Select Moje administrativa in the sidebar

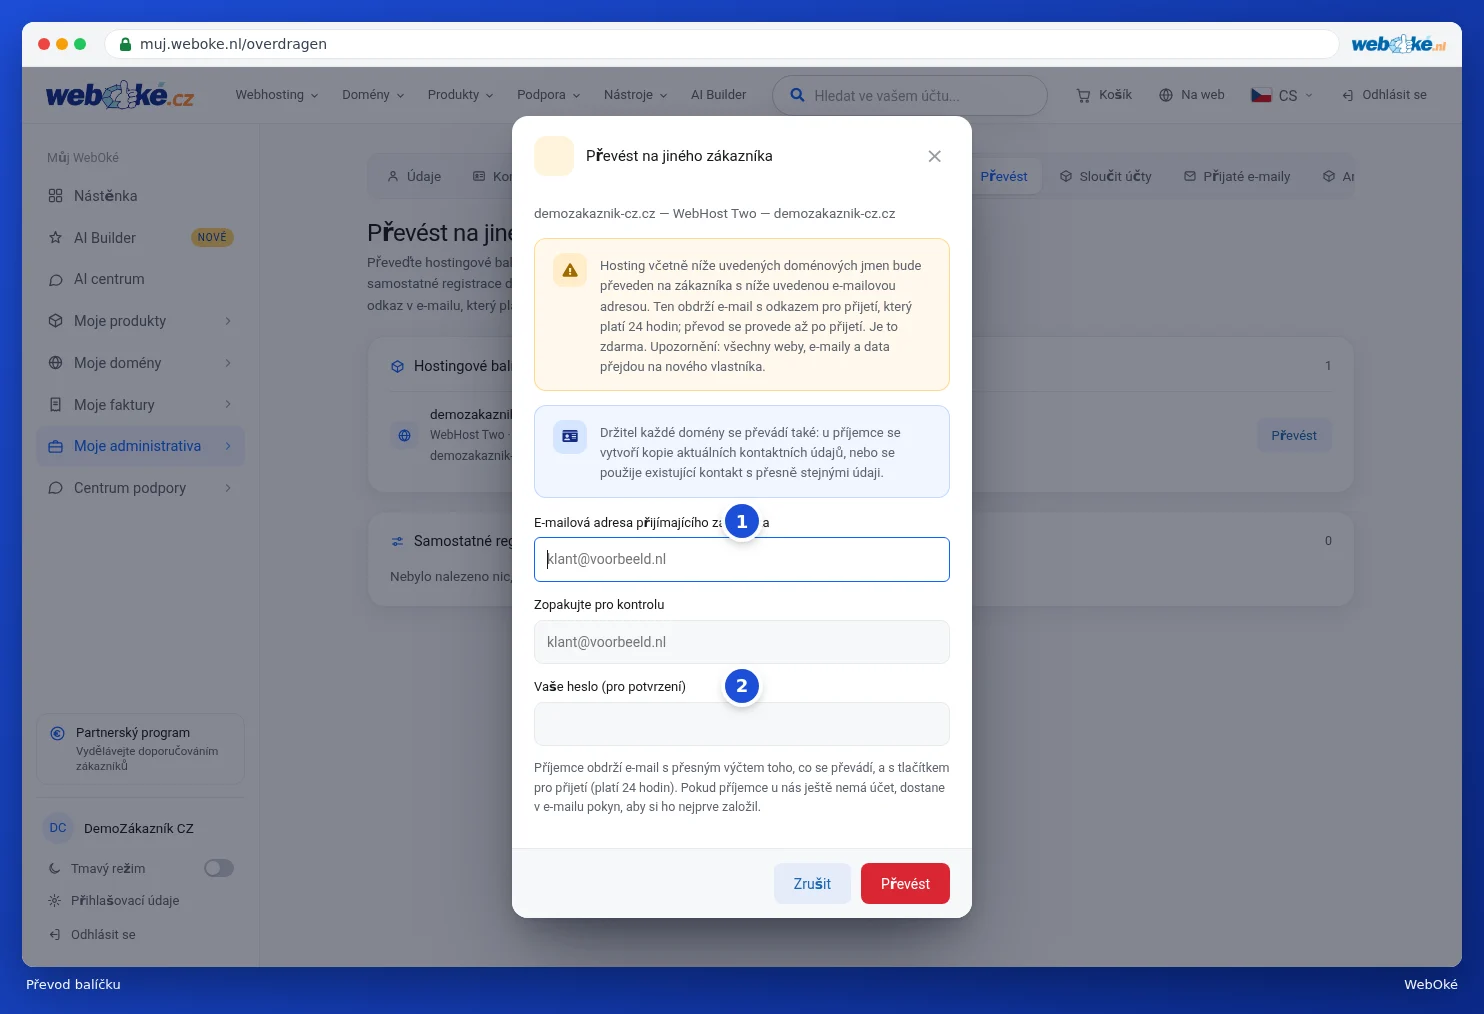140,446
